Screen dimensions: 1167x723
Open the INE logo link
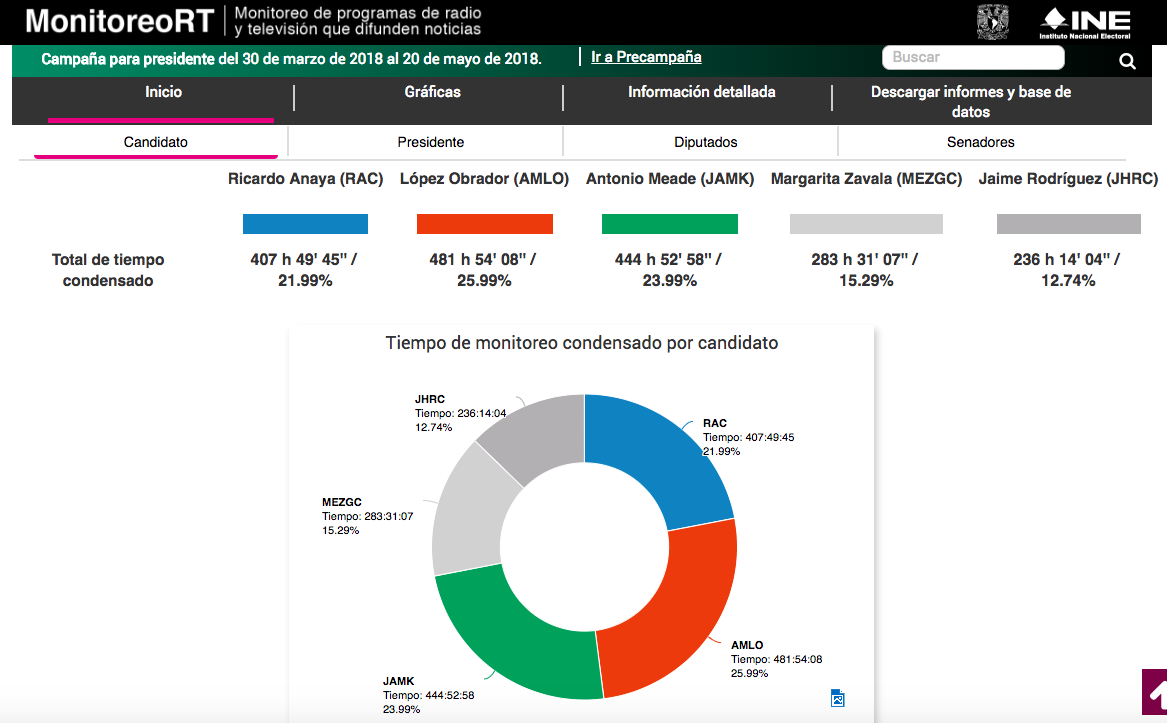(x=1085, y=23)
